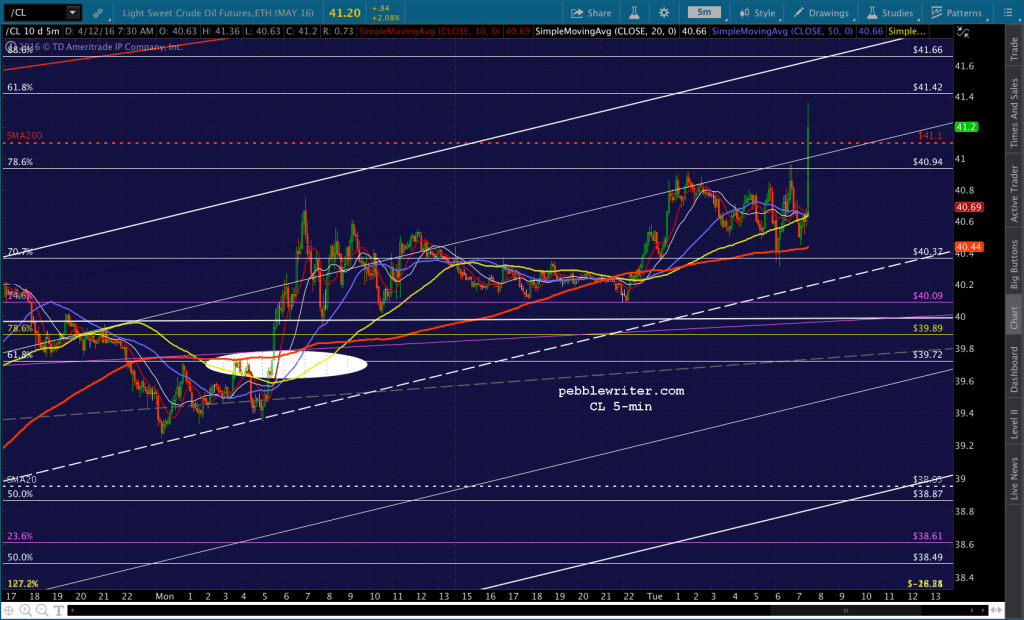1024x620 pixels.
Task: Click the blue SimpleMovingAvg (CLOSE, 50, 0) label
Action: click(x=782, y=31)
